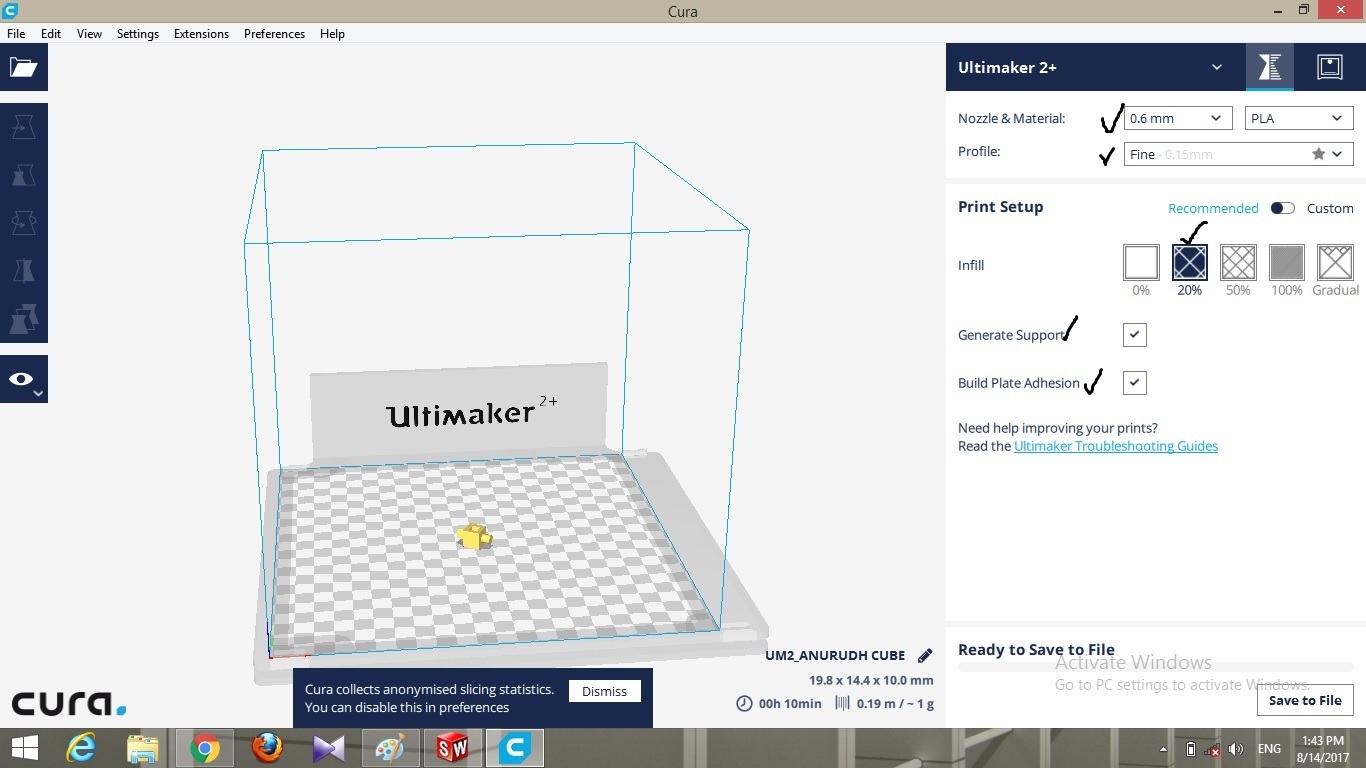Edit model name with the pencil icon
Image resolution: width=1366 pixels, height=768 pixels.
point(923,655)
